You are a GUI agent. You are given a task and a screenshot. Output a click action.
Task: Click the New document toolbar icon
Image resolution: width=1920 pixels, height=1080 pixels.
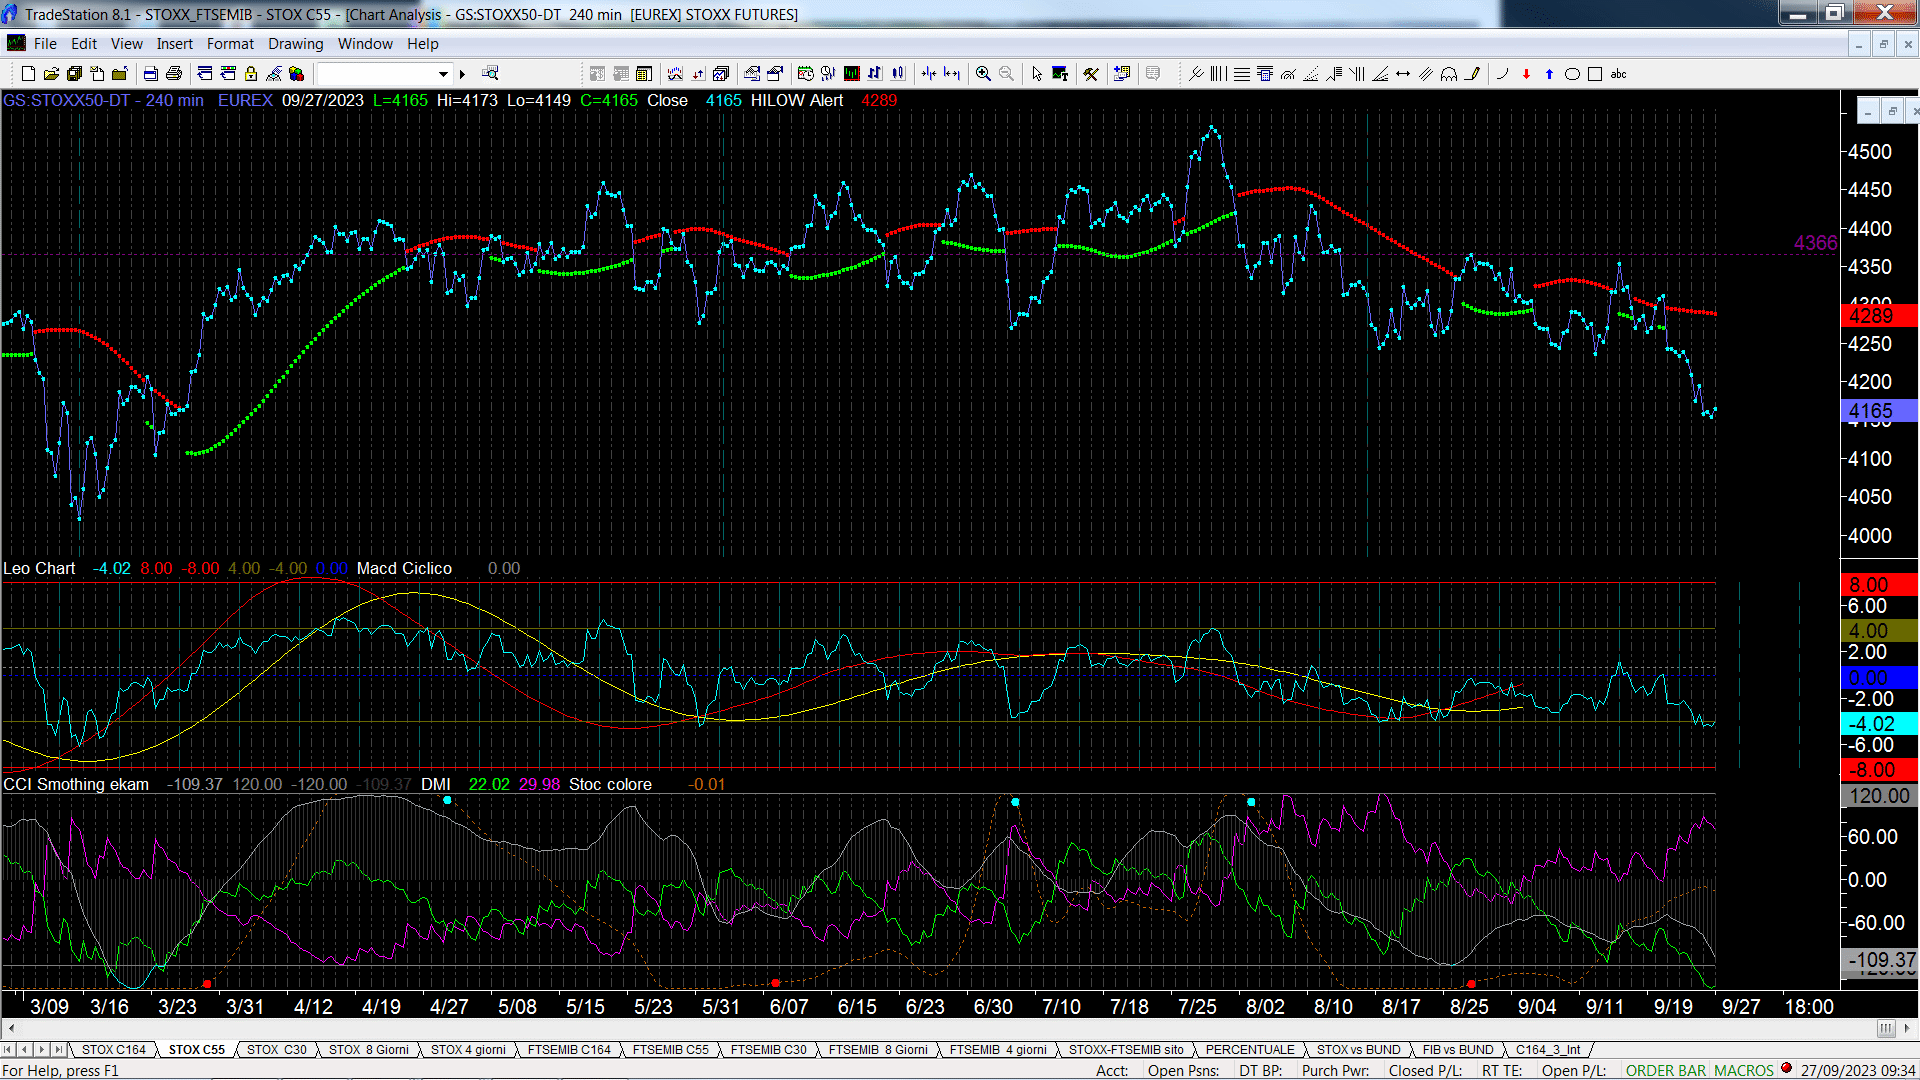coord(28,74)
